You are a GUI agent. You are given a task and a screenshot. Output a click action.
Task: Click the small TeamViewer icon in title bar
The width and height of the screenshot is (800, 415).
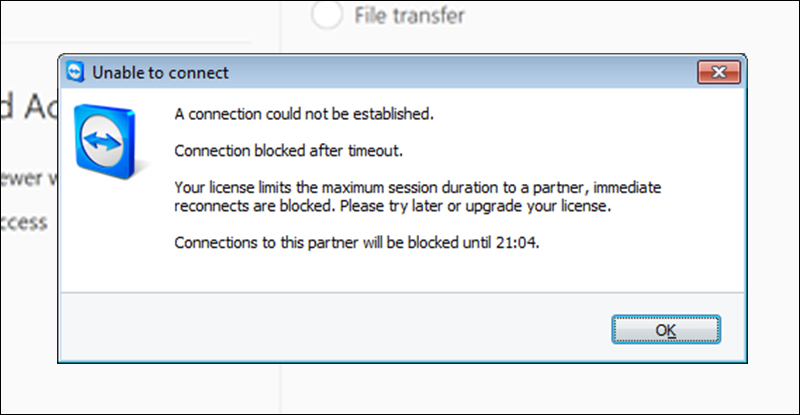(x=74, y=73)
